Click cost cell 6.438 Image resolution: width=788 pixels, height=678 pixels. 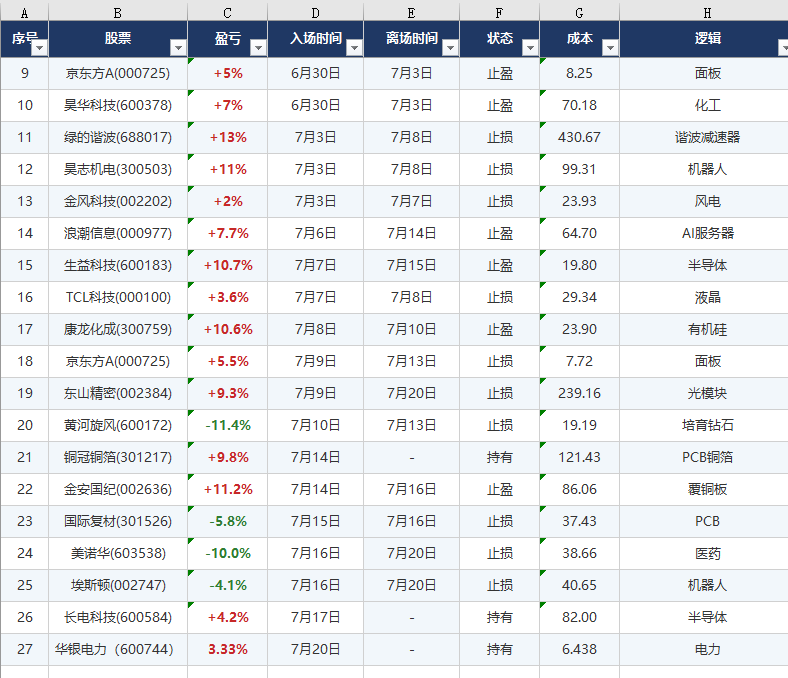pos(579,649)
